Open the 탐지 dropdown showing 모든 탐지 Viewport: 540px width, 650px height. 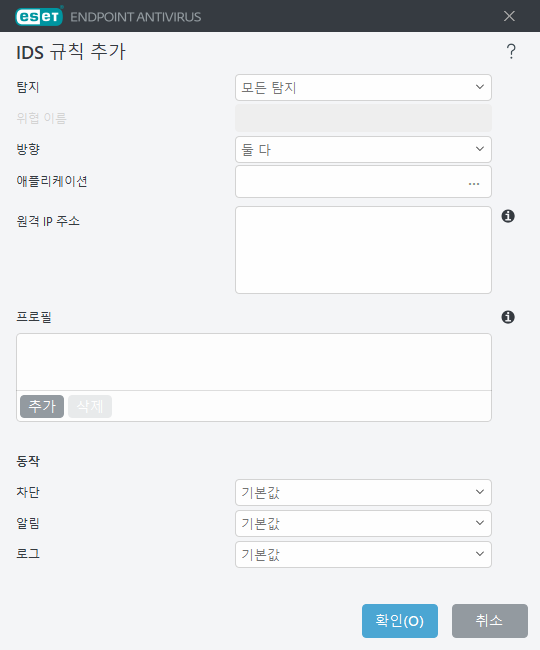click(x=363, y=87)
